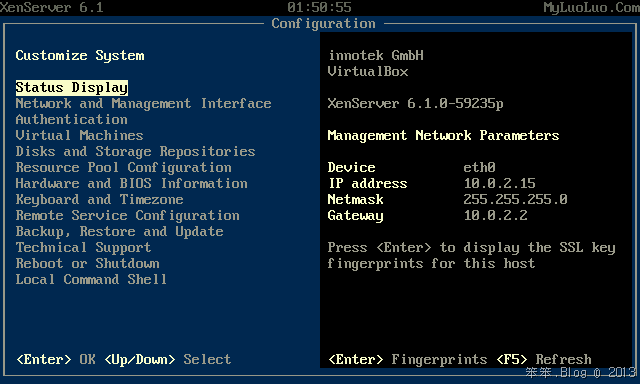Screen dimensions: 640x384
Task: Choose Reboot or Shutdown
Action: click(87, 263)
